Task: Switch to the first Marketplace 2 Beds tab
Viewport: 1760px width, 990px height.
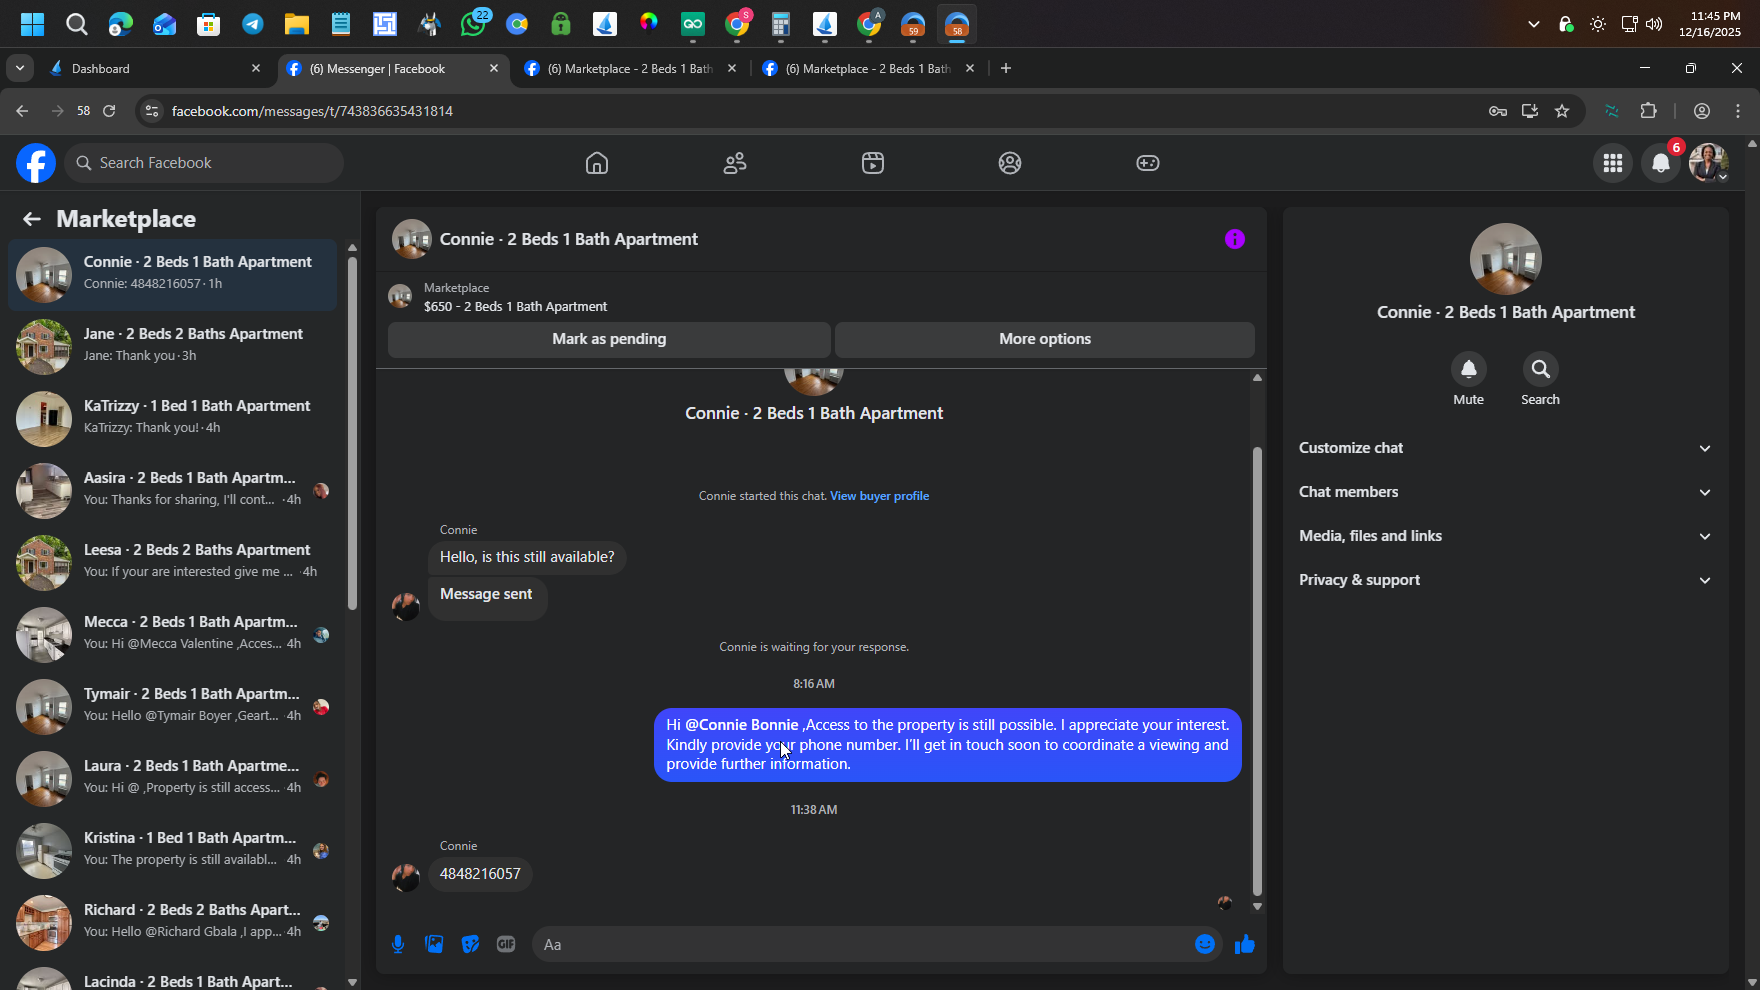Action: point(631,68)
